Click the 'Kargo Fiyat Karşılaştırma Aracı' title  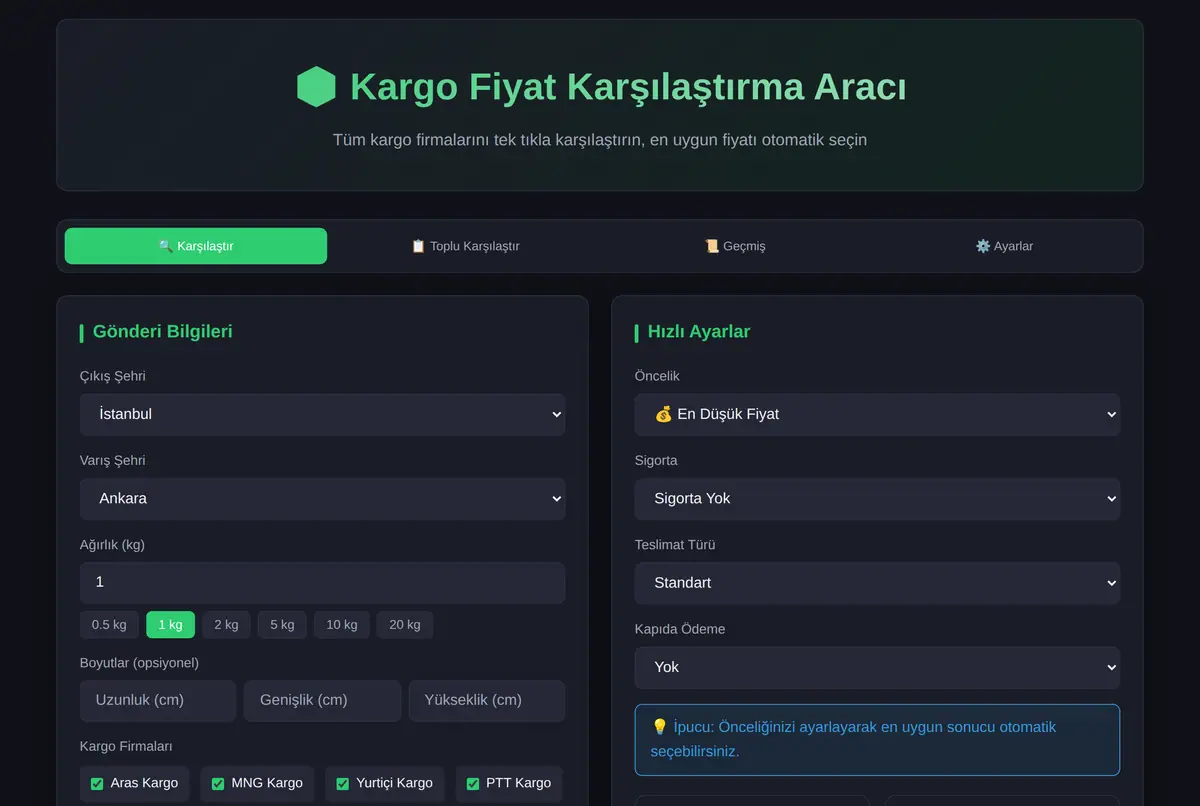(628, 87)
